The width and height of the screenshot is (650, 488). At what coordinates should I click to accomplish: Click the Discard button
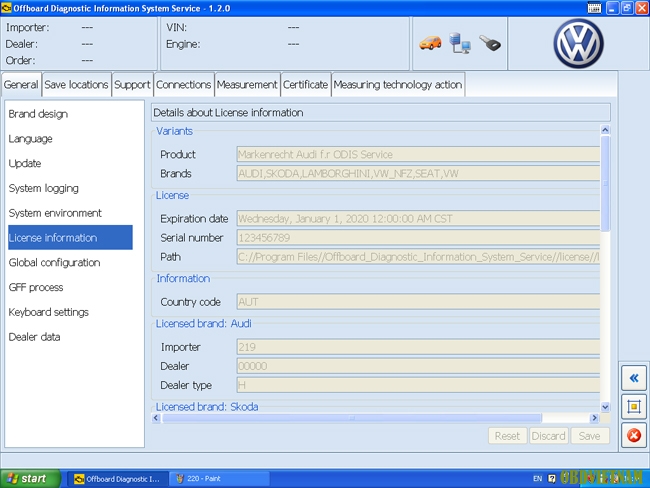pos(548,436)
